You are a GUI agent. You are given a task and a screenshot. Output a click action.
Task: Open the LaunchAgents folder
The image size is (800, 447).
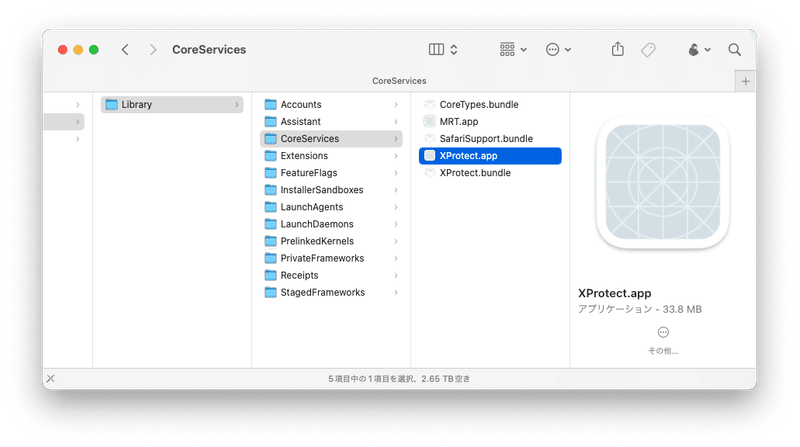click(x=331, y=207)
